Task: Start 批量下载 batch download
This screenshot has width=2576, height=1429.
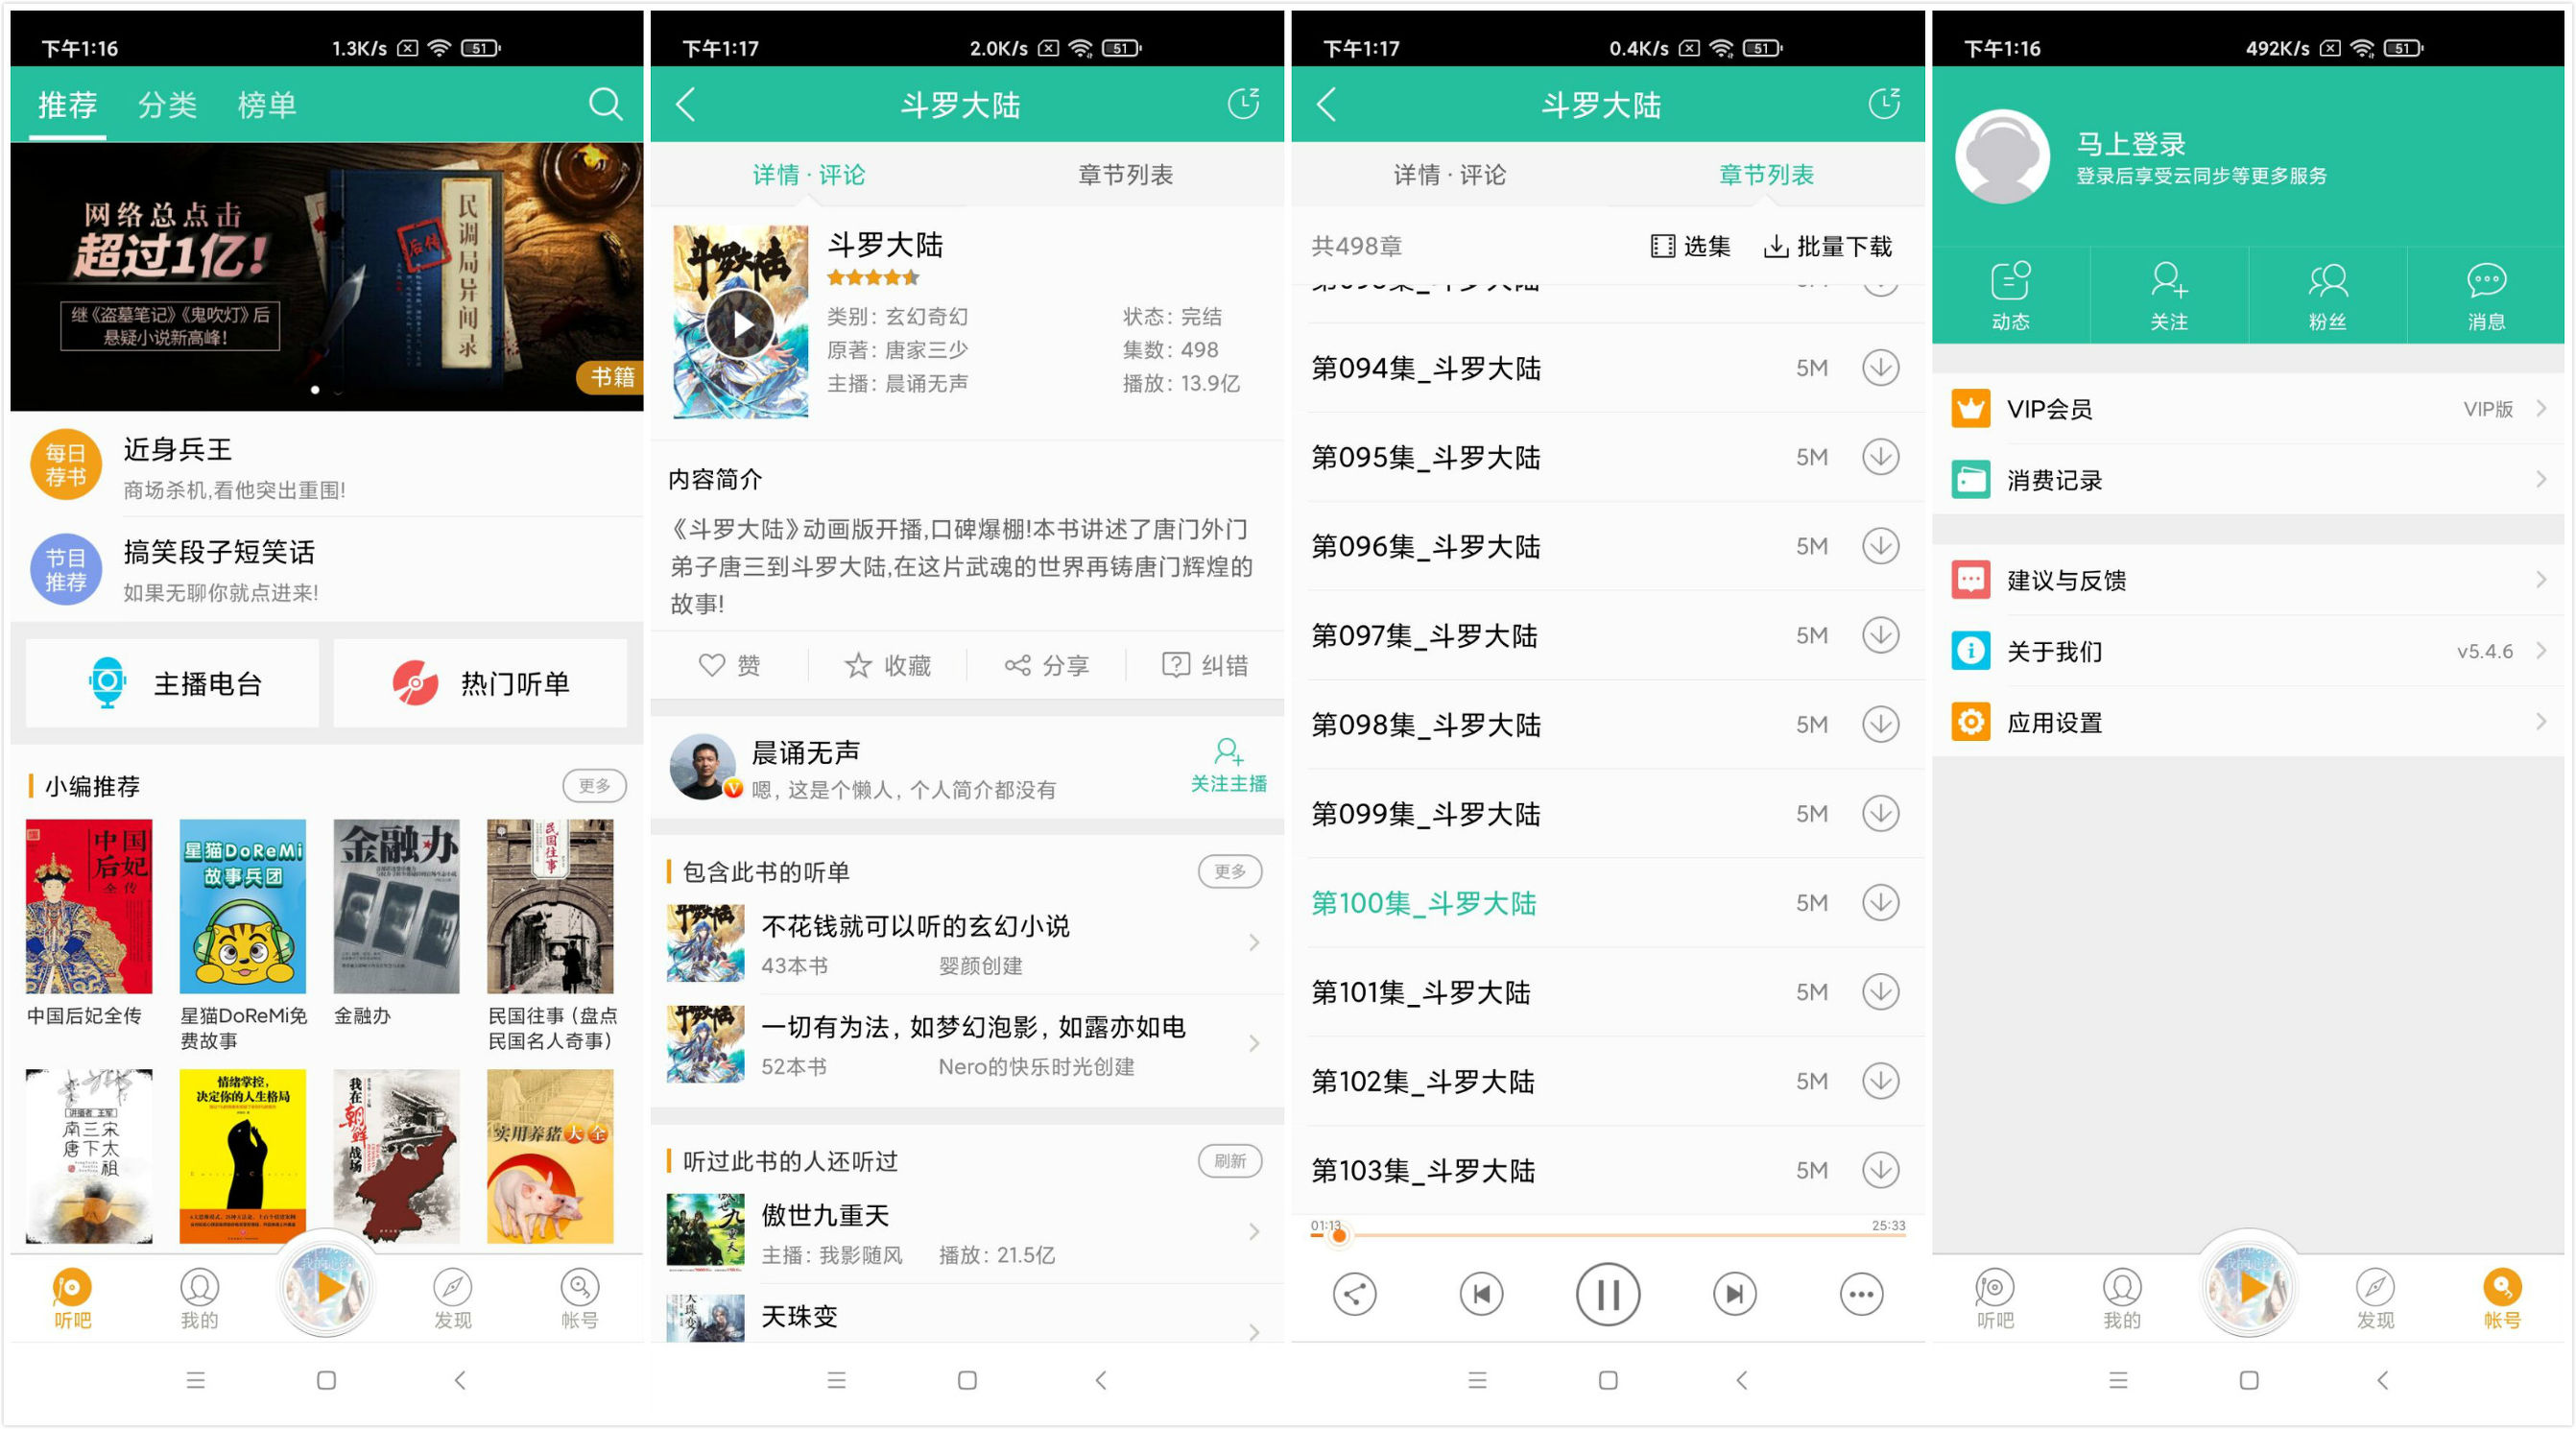Action: click(1828, 246)
